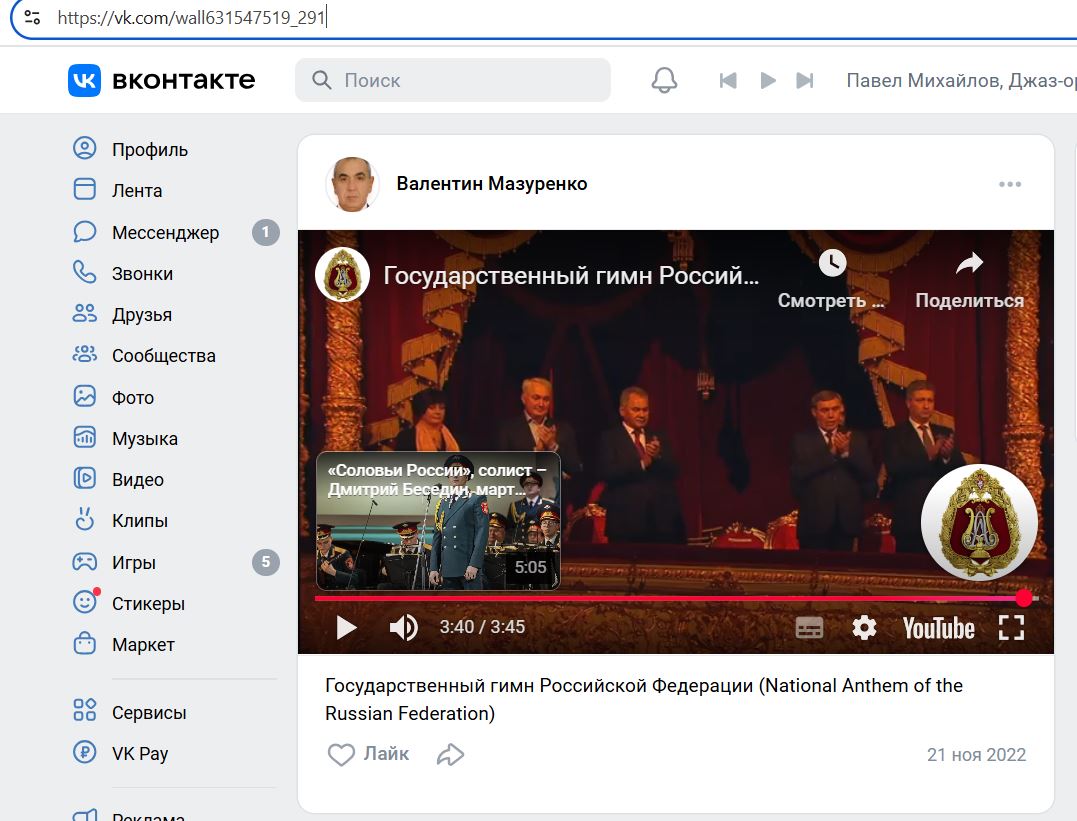Open suggested video «Соловьи России» thumbnail
Image resolution: width=1077 pixels, height=821 pixels.
438,521
